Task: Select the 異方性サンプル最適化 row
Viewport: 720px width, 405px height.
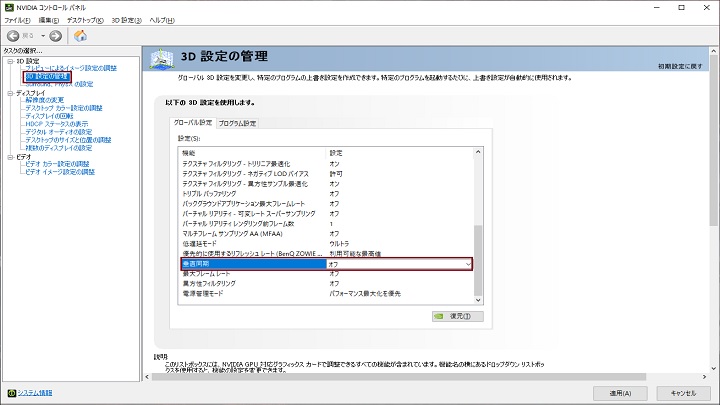Action: [326, 184]
